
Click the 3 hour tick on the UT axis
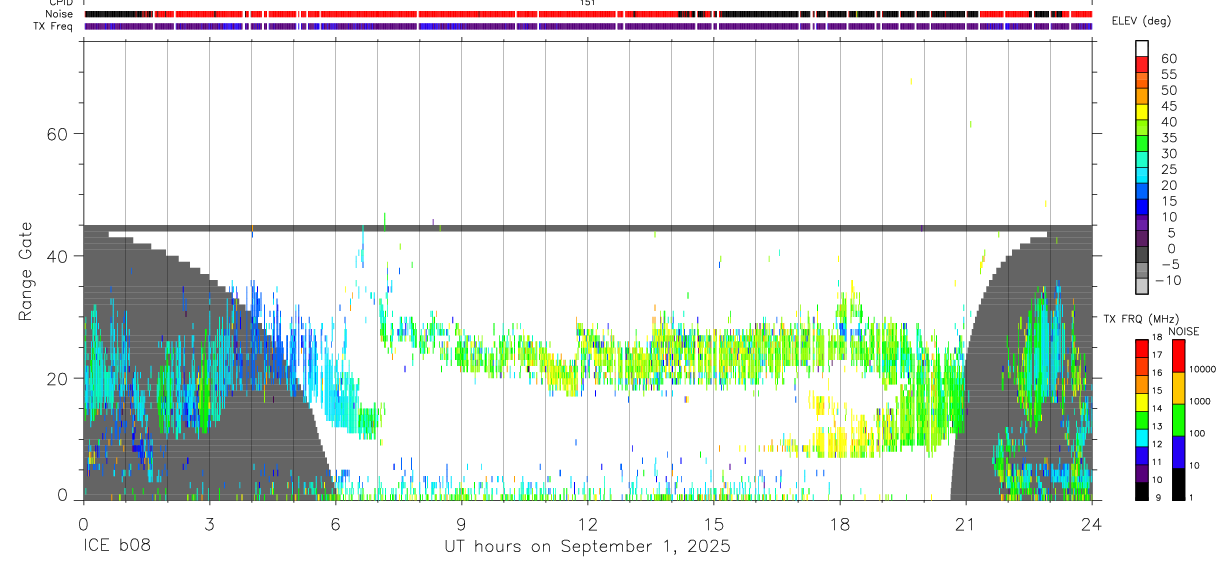tap(209, 523)
